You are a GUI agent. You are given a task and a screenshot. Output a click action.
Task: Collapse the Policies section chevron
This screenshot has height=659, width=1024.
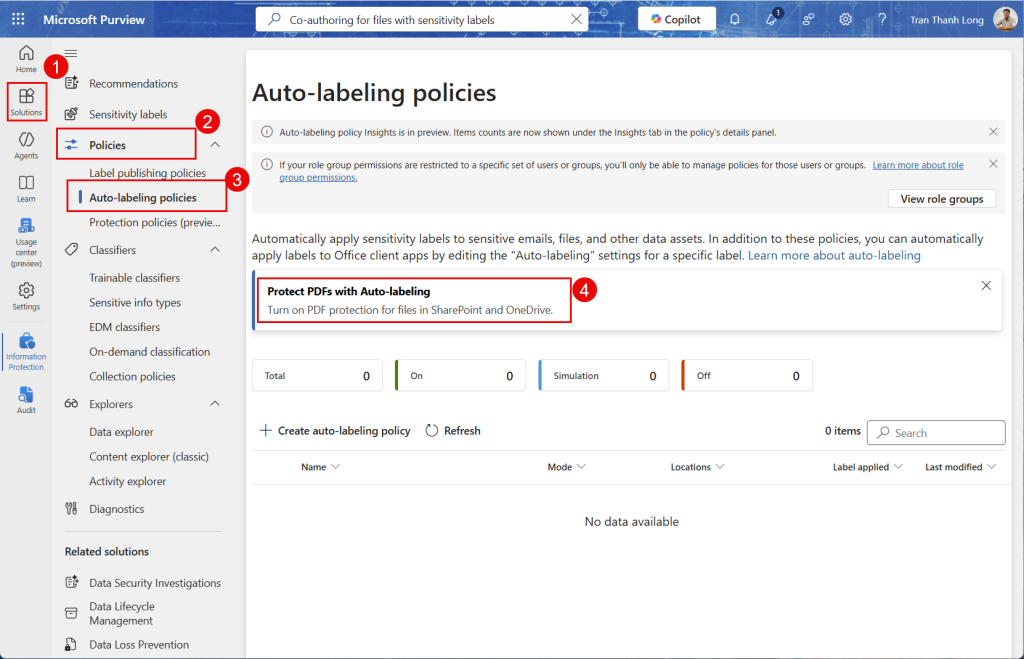pos(215,145)
